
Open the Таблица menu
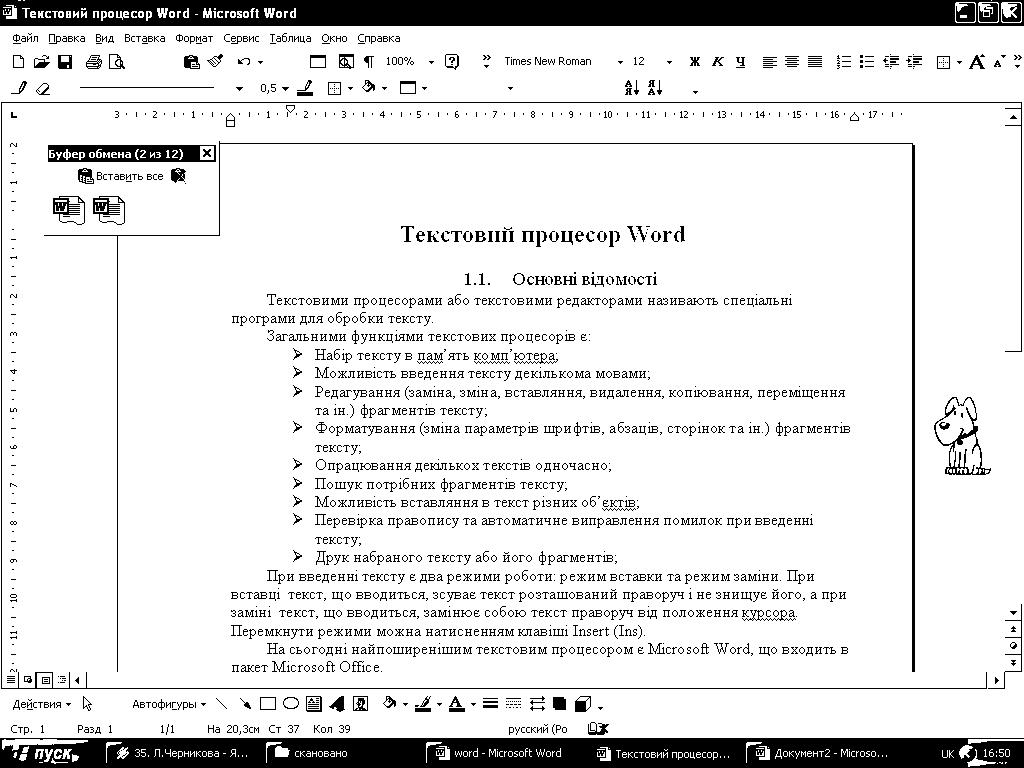(290, 38)
